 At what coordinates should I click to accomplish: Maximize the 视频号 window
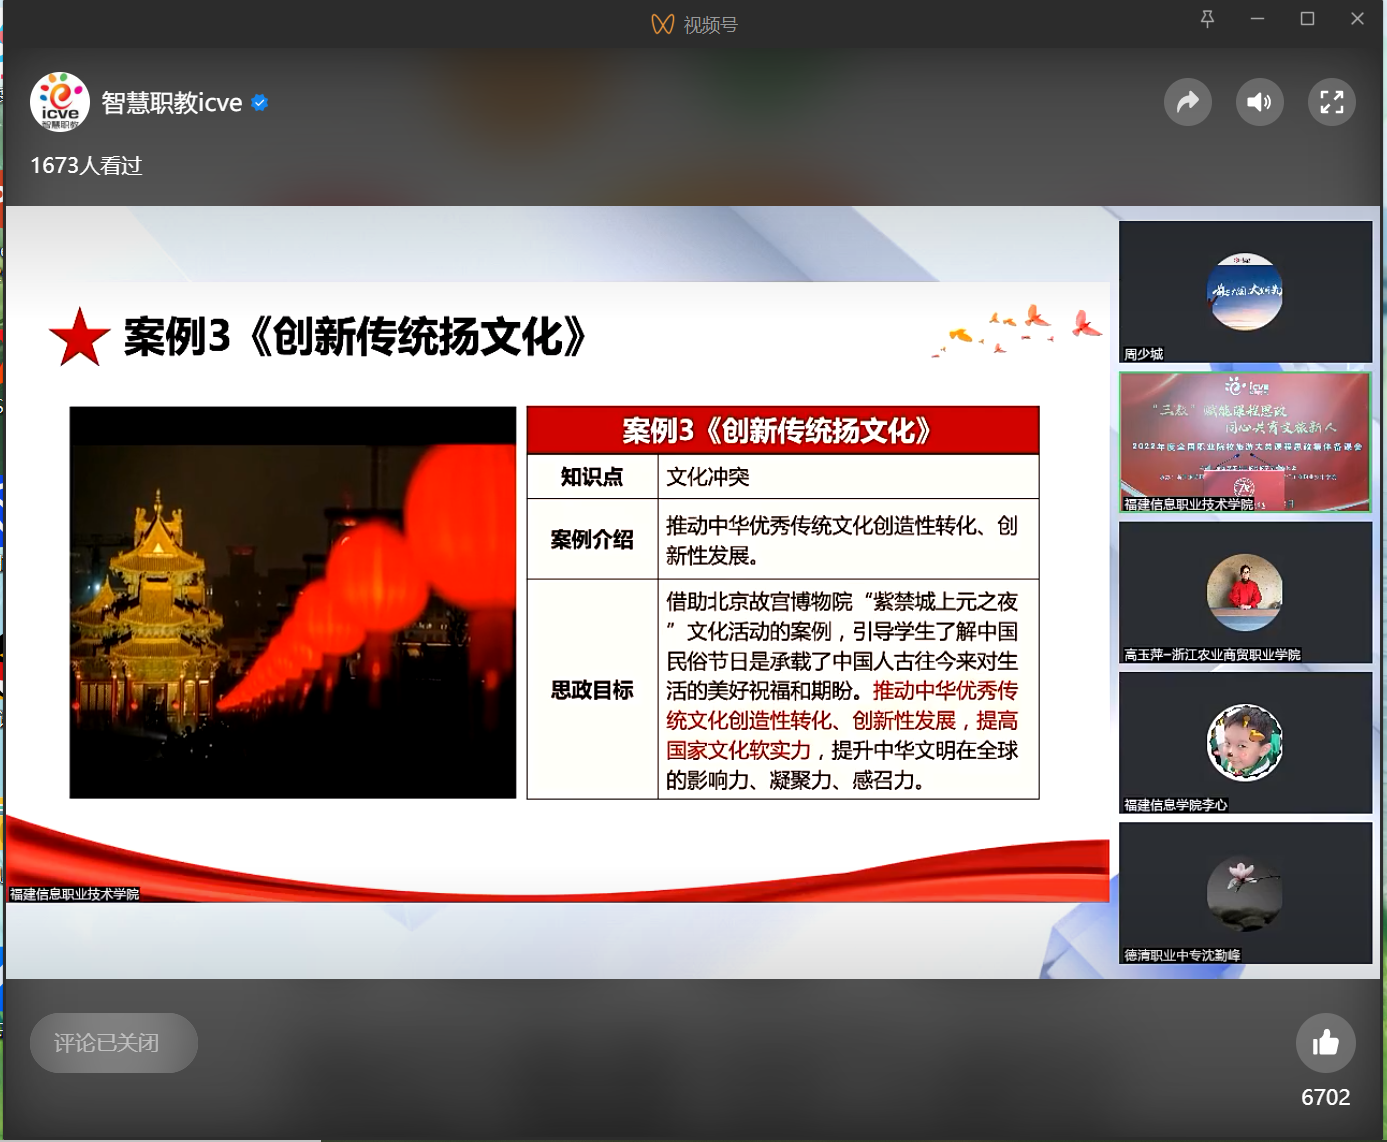1307,19
